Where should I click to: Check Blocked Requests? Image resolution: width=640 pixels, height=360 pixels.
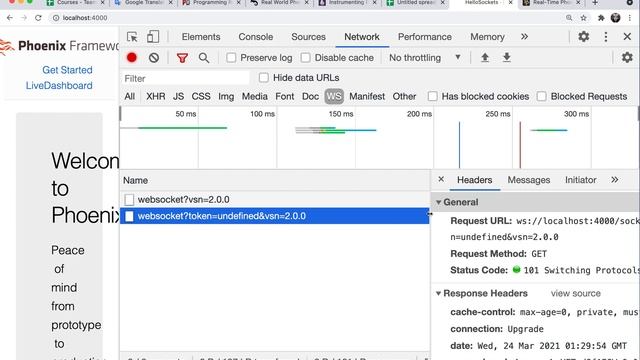[541, 96]
